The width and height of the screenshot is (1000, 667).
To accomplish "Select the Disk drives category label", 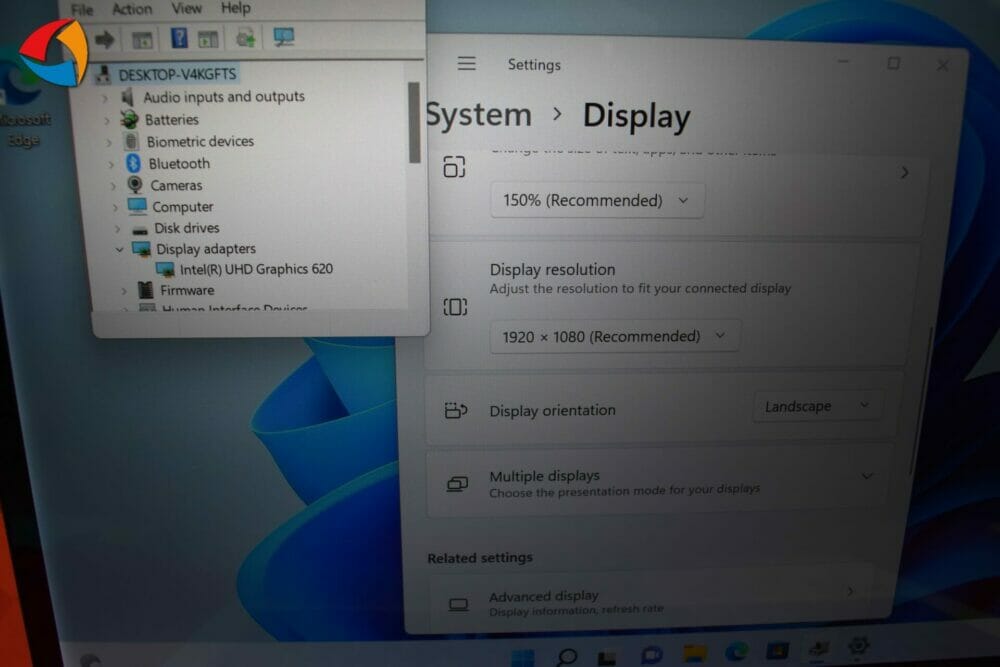I will click(186, 228).
